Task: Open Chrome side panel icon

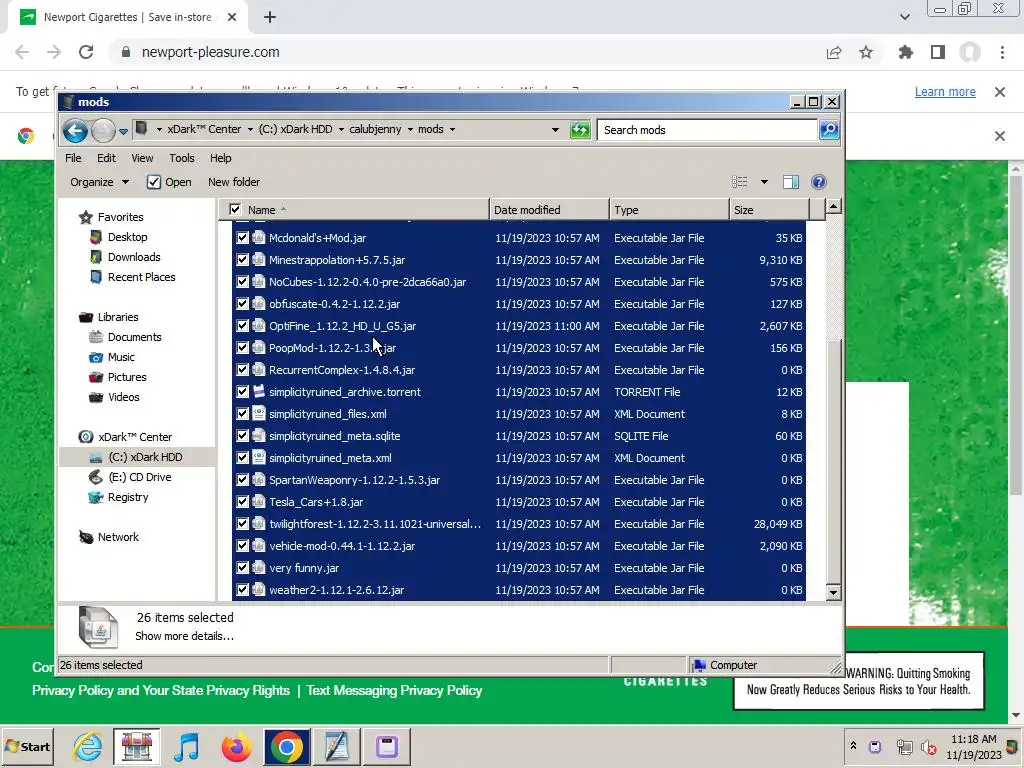Action: pyautogui.click(x=938, y=52)
